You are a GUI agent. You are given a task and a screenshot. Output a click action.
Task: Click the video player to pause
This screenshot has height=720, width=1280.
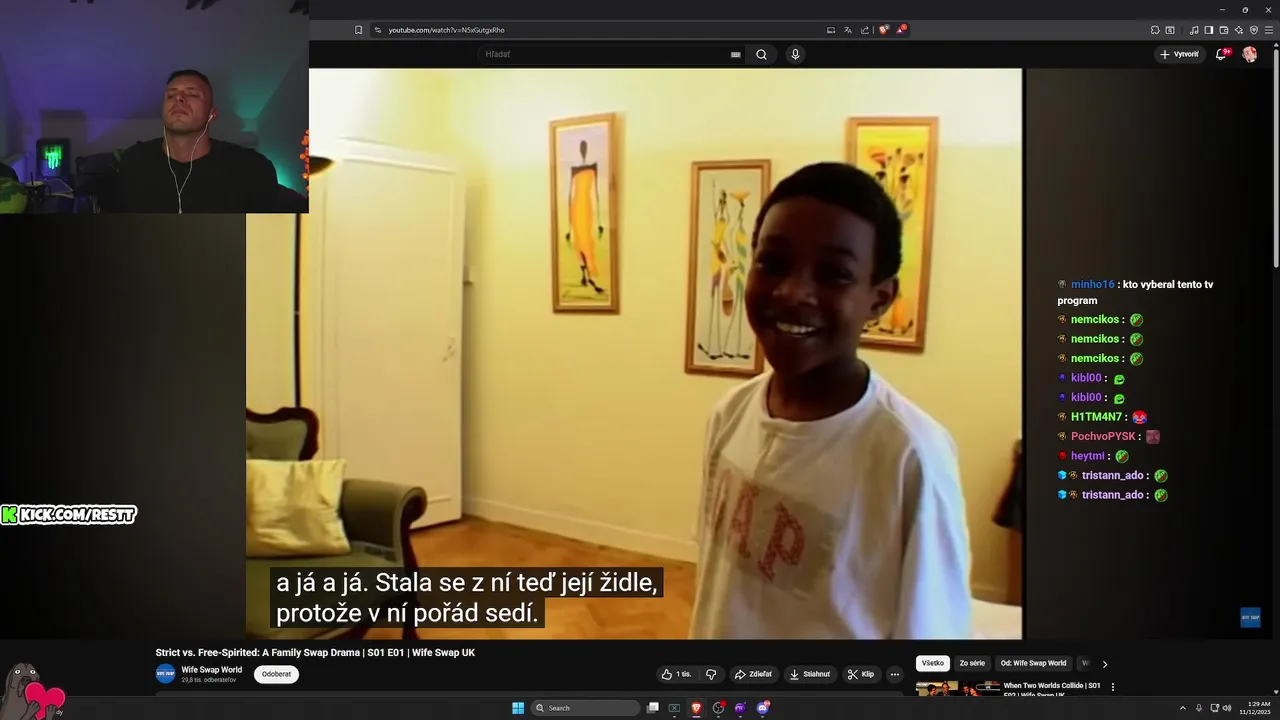[634, 354]
